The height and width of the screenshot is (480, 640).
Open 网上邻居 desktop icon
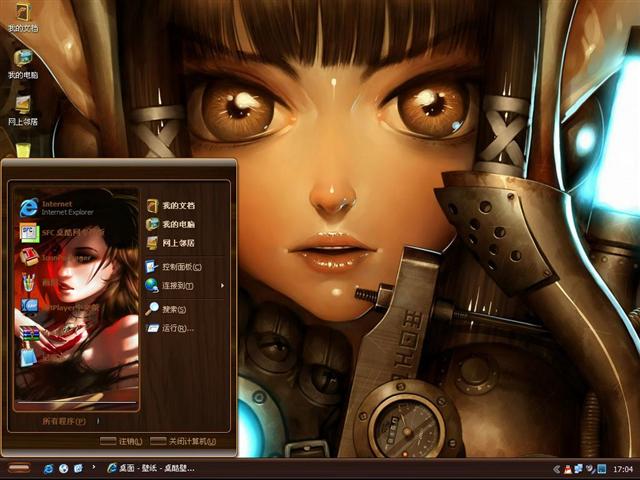pyautogui.click(x=22, y=106)
